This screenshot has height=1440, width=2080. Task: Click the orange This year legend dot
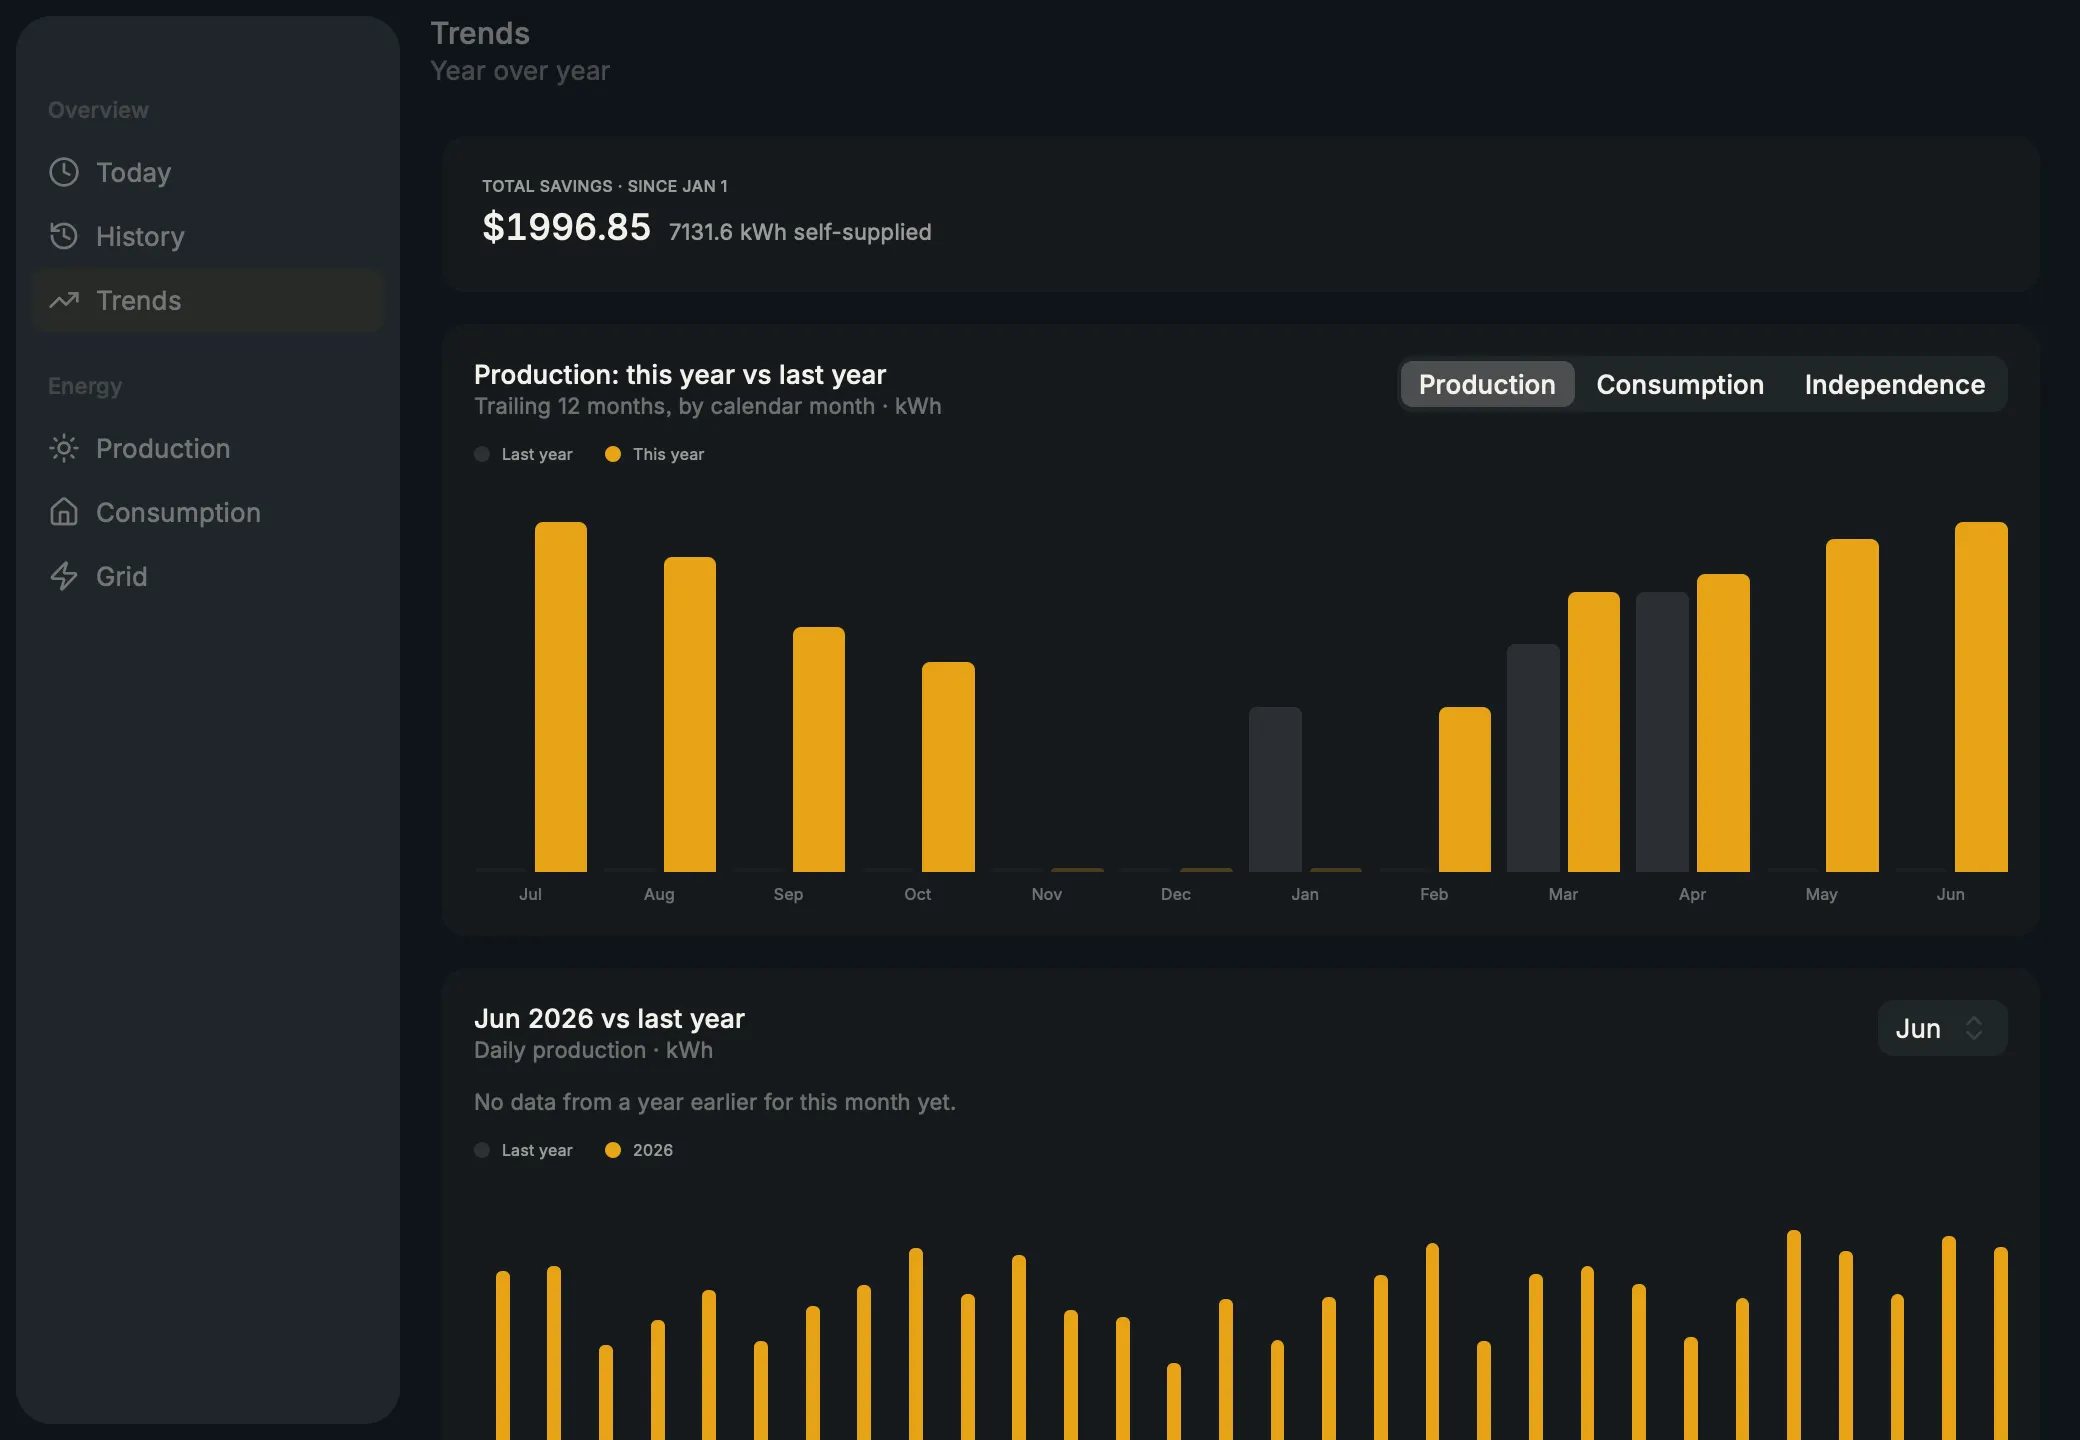pyautogui.click(x=613, y=454)
